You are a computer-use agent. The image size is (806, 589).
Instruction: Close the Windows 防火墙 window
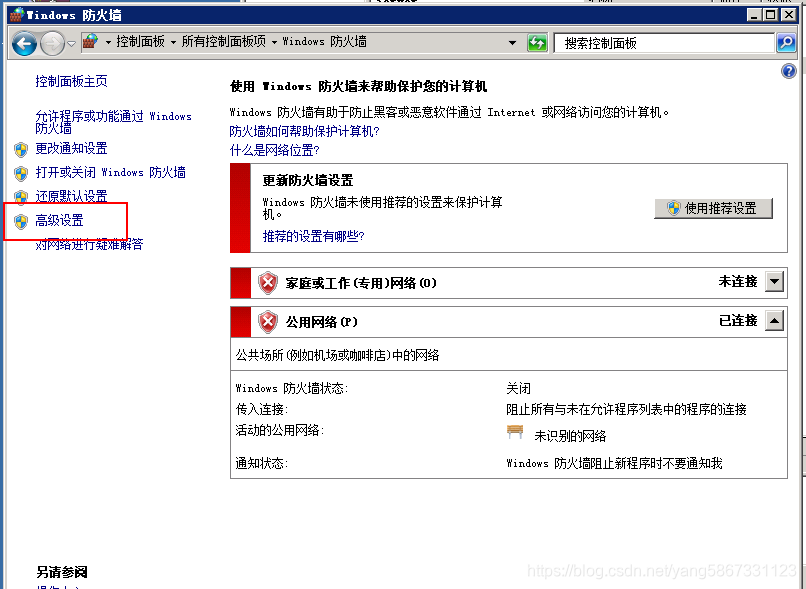[789, 15]
